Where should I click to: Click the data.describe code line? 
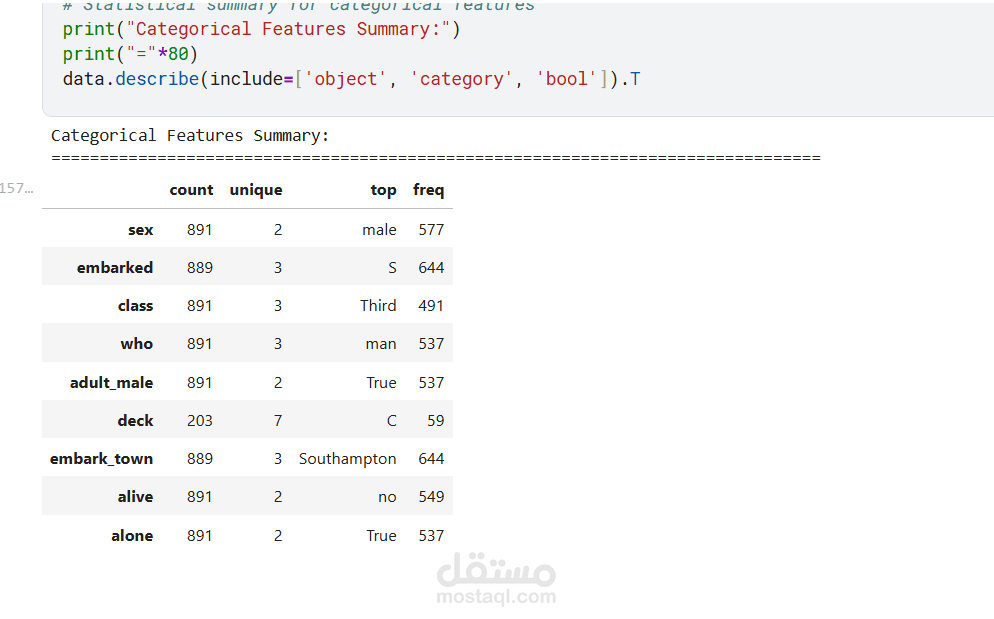[x=350, y=78]
